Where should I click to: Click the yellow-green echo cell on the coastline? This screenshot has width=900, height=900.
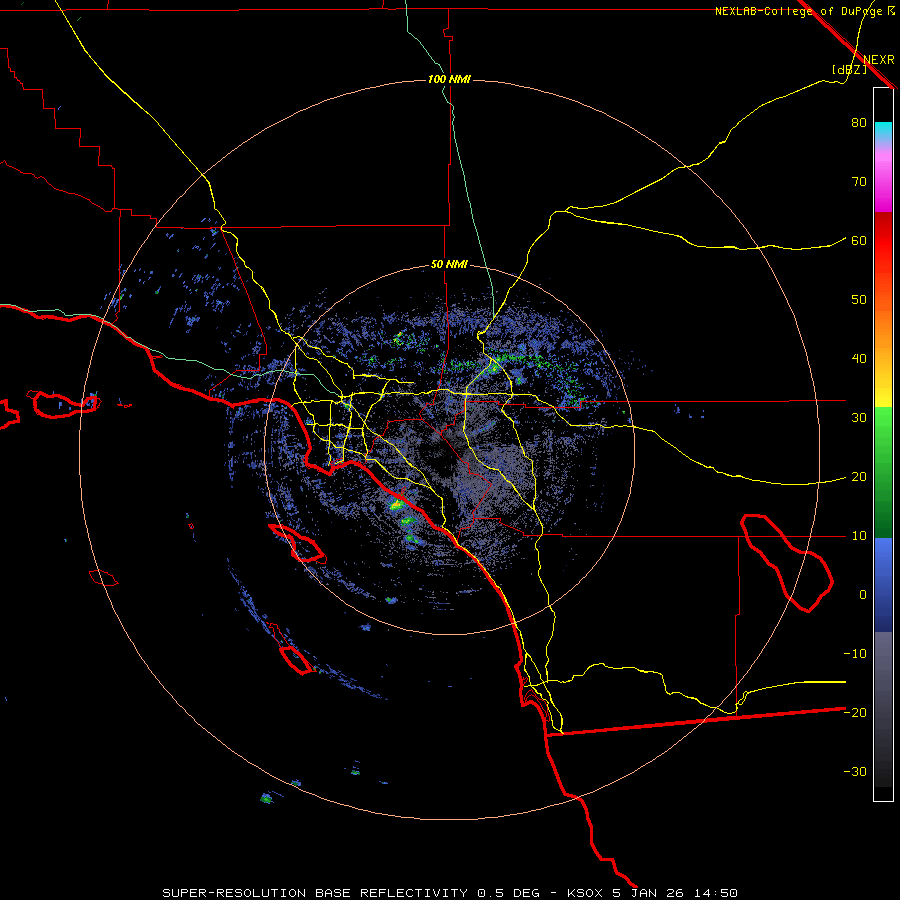pyautogui.click(x=396, y=505)
